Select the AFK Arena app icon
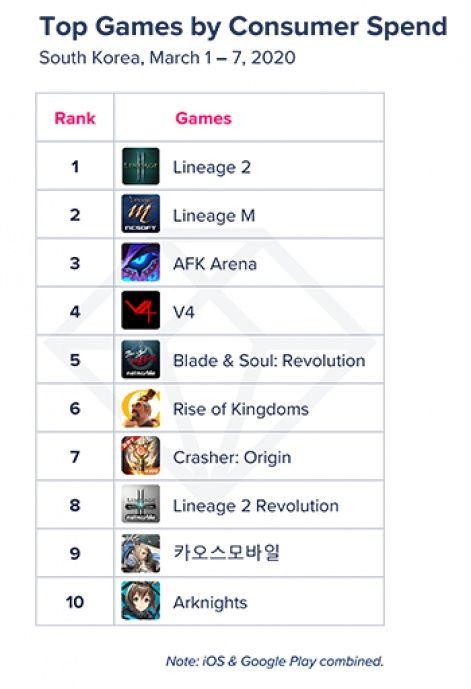 coord(141,262)
